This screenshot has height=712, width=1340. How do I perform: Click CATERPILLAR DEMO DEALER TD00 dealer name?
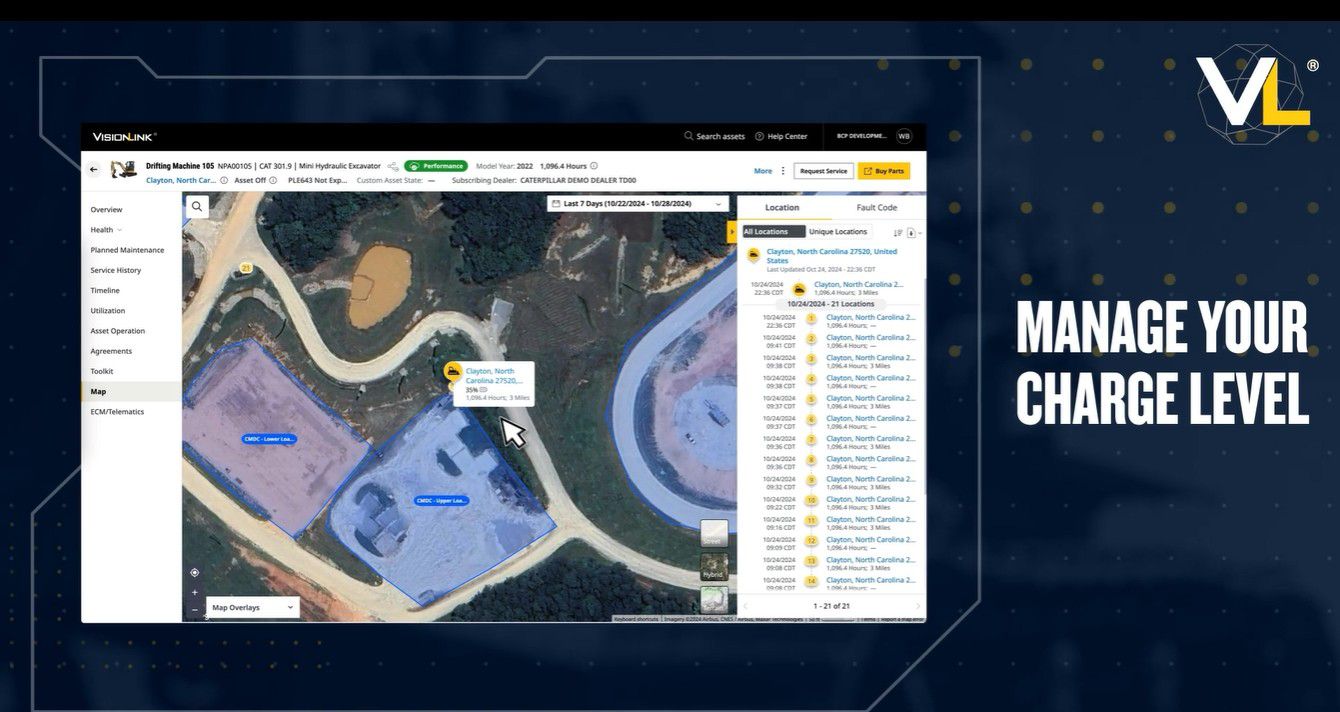[579, 181]
